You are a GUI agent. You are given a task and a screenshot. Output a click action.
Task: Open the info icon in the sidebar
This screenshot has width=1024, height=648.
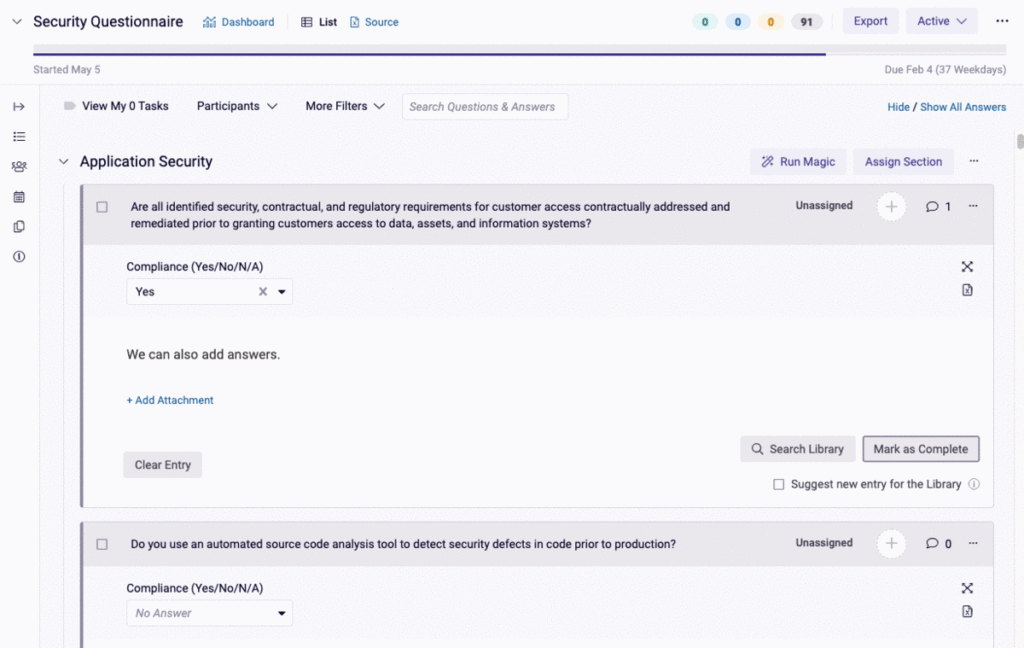18,256
